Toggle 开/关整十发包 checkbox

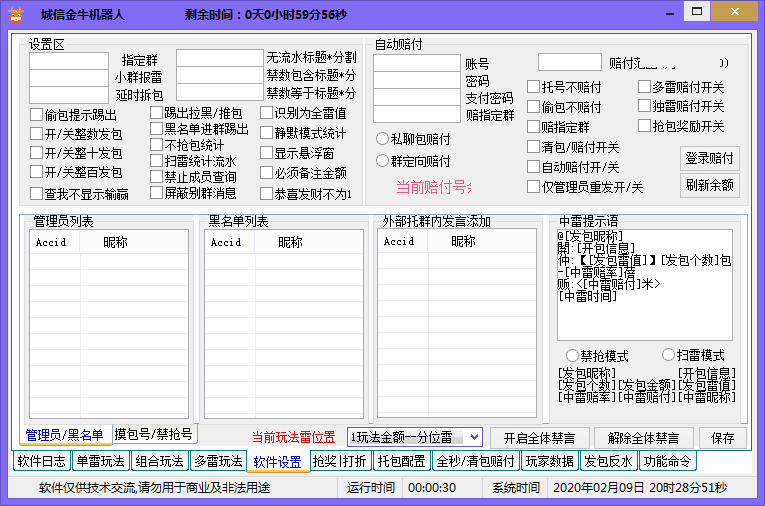[x=37, y=153]
